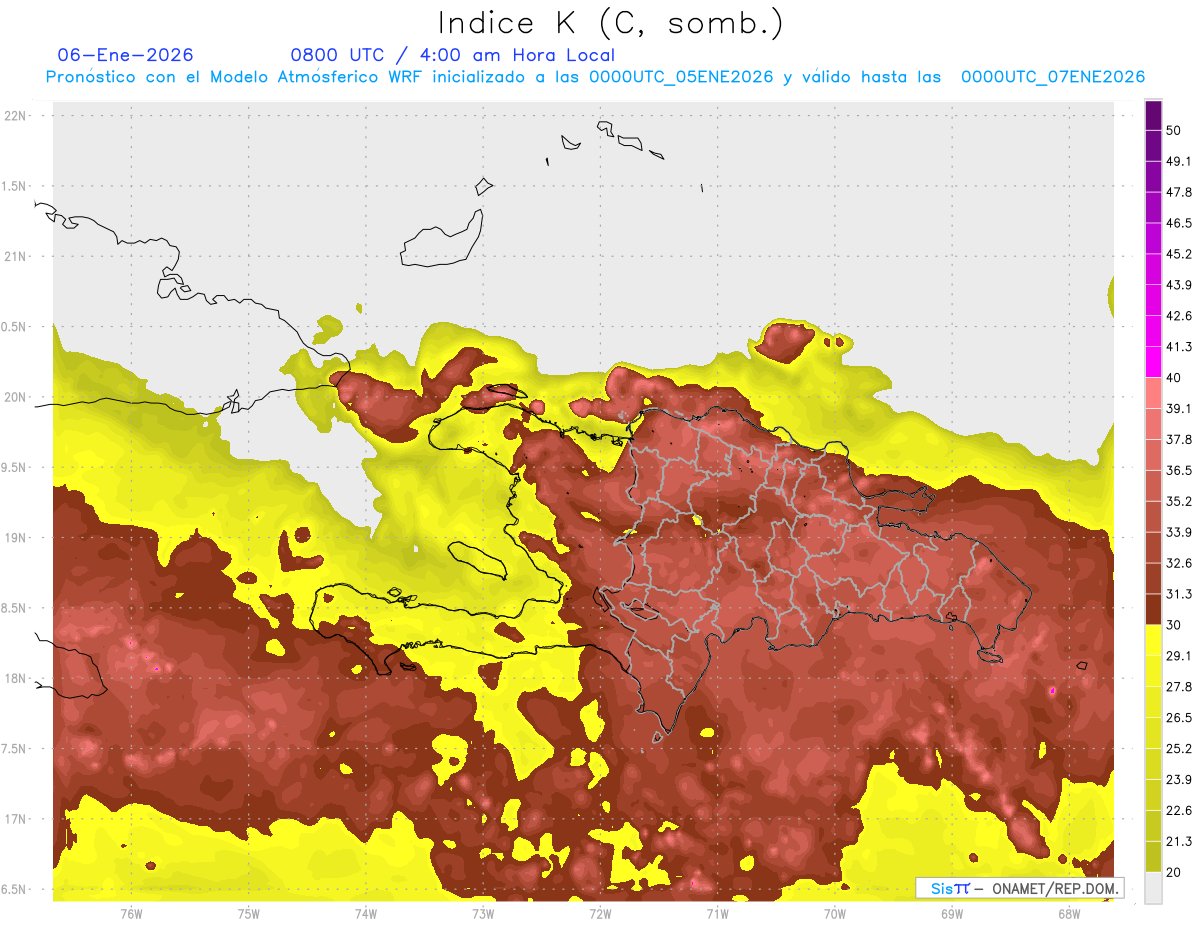The height and width of the screenshot is (927, 1200).
Task: Click the longitude label '71W'
Action: pyautogui.click(x=717, y=914)
